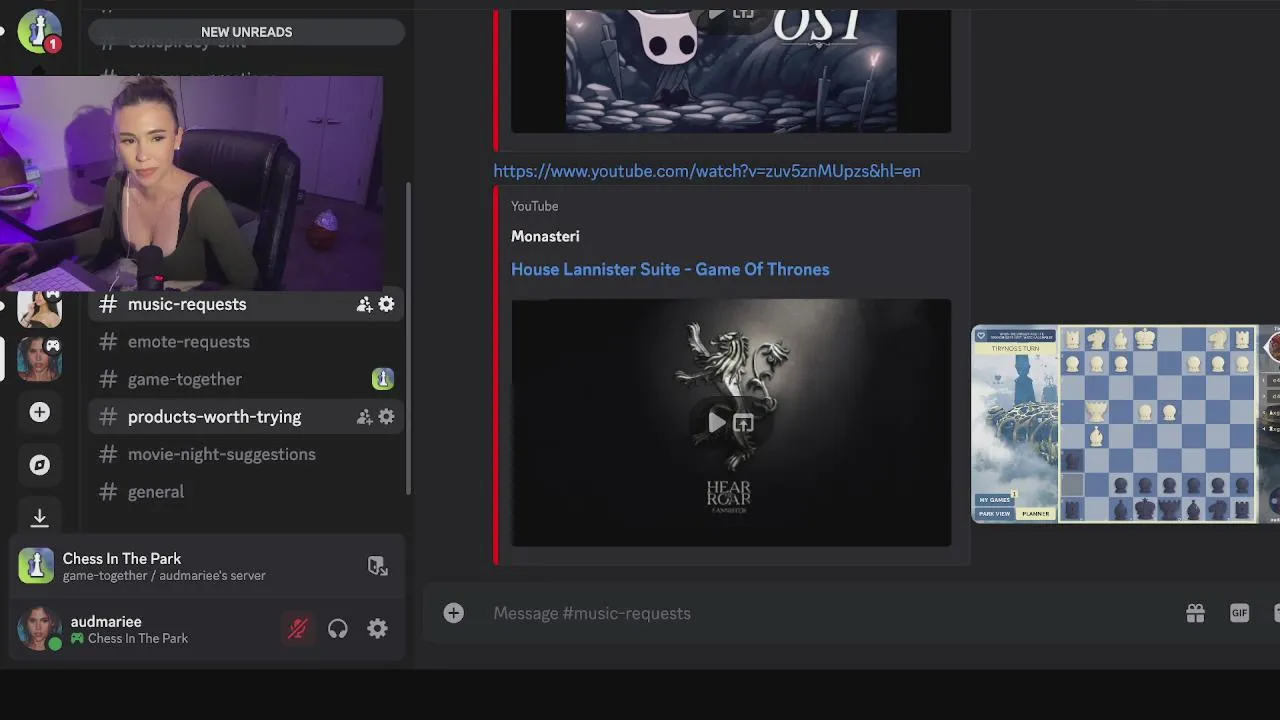Open the gift Nitro icon

1195,613
